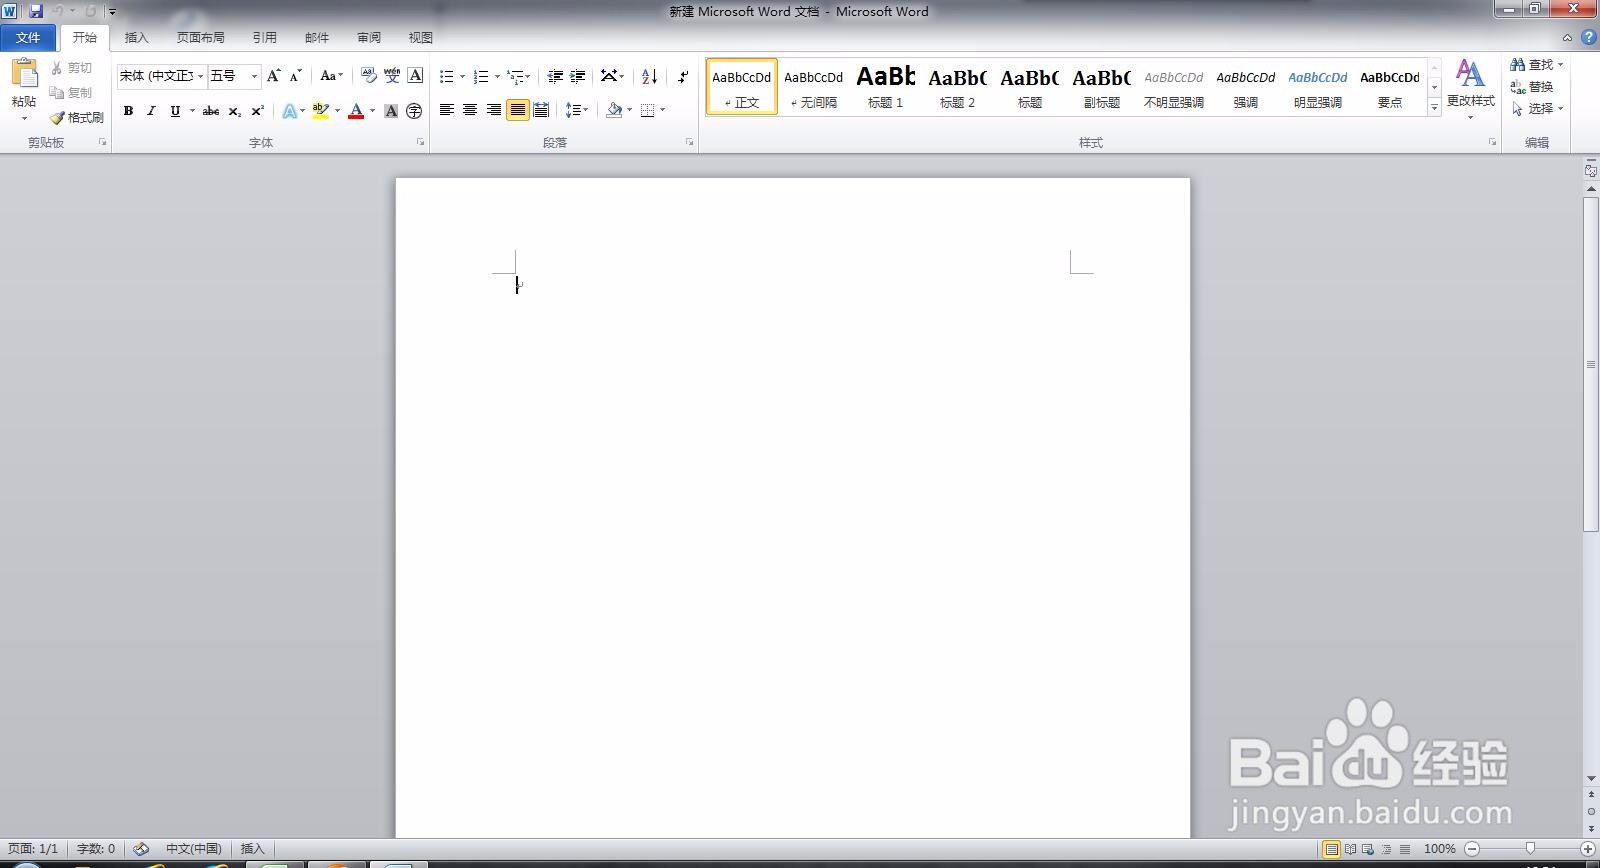Click the Copy (复制) button

[x=72, y=92]
